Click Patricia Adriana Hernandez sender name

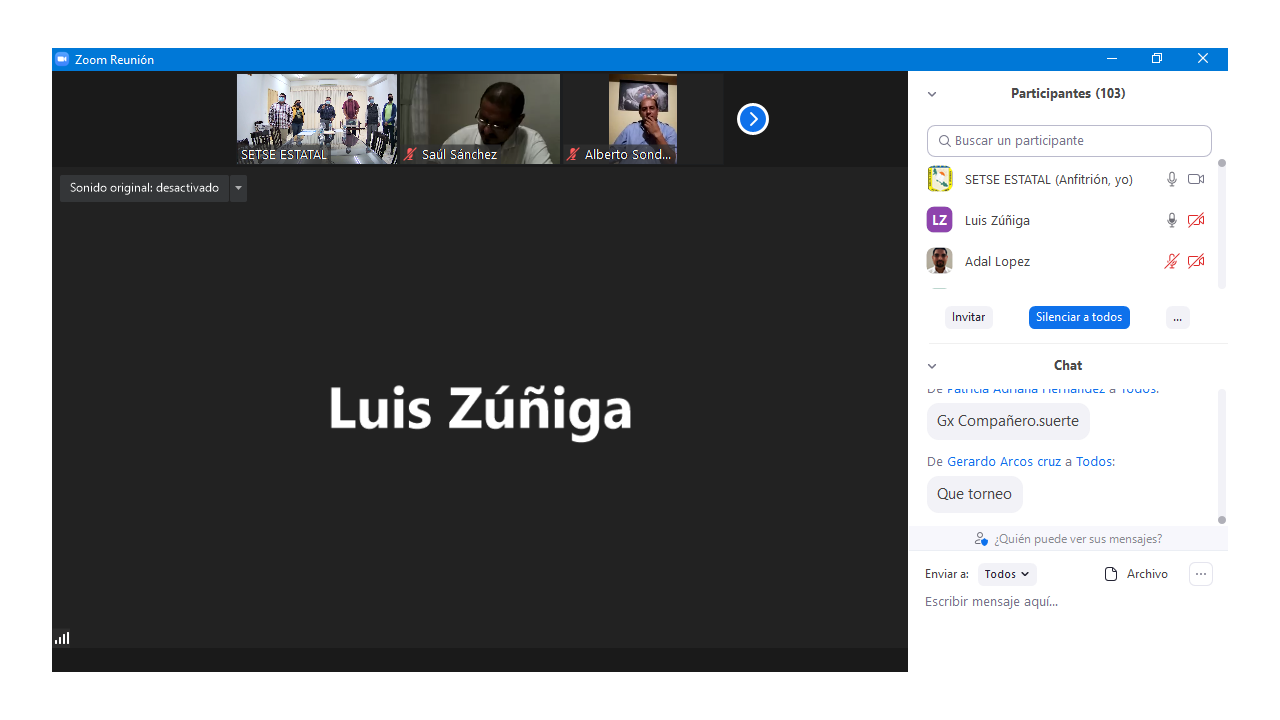tap(1025, 389)
